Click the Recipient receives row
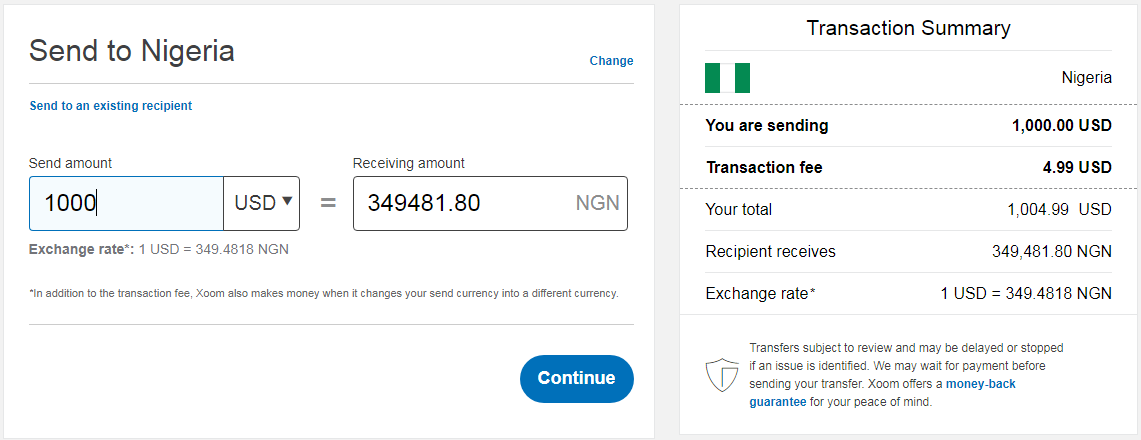Screen dimensions: 1141x440 908,252
